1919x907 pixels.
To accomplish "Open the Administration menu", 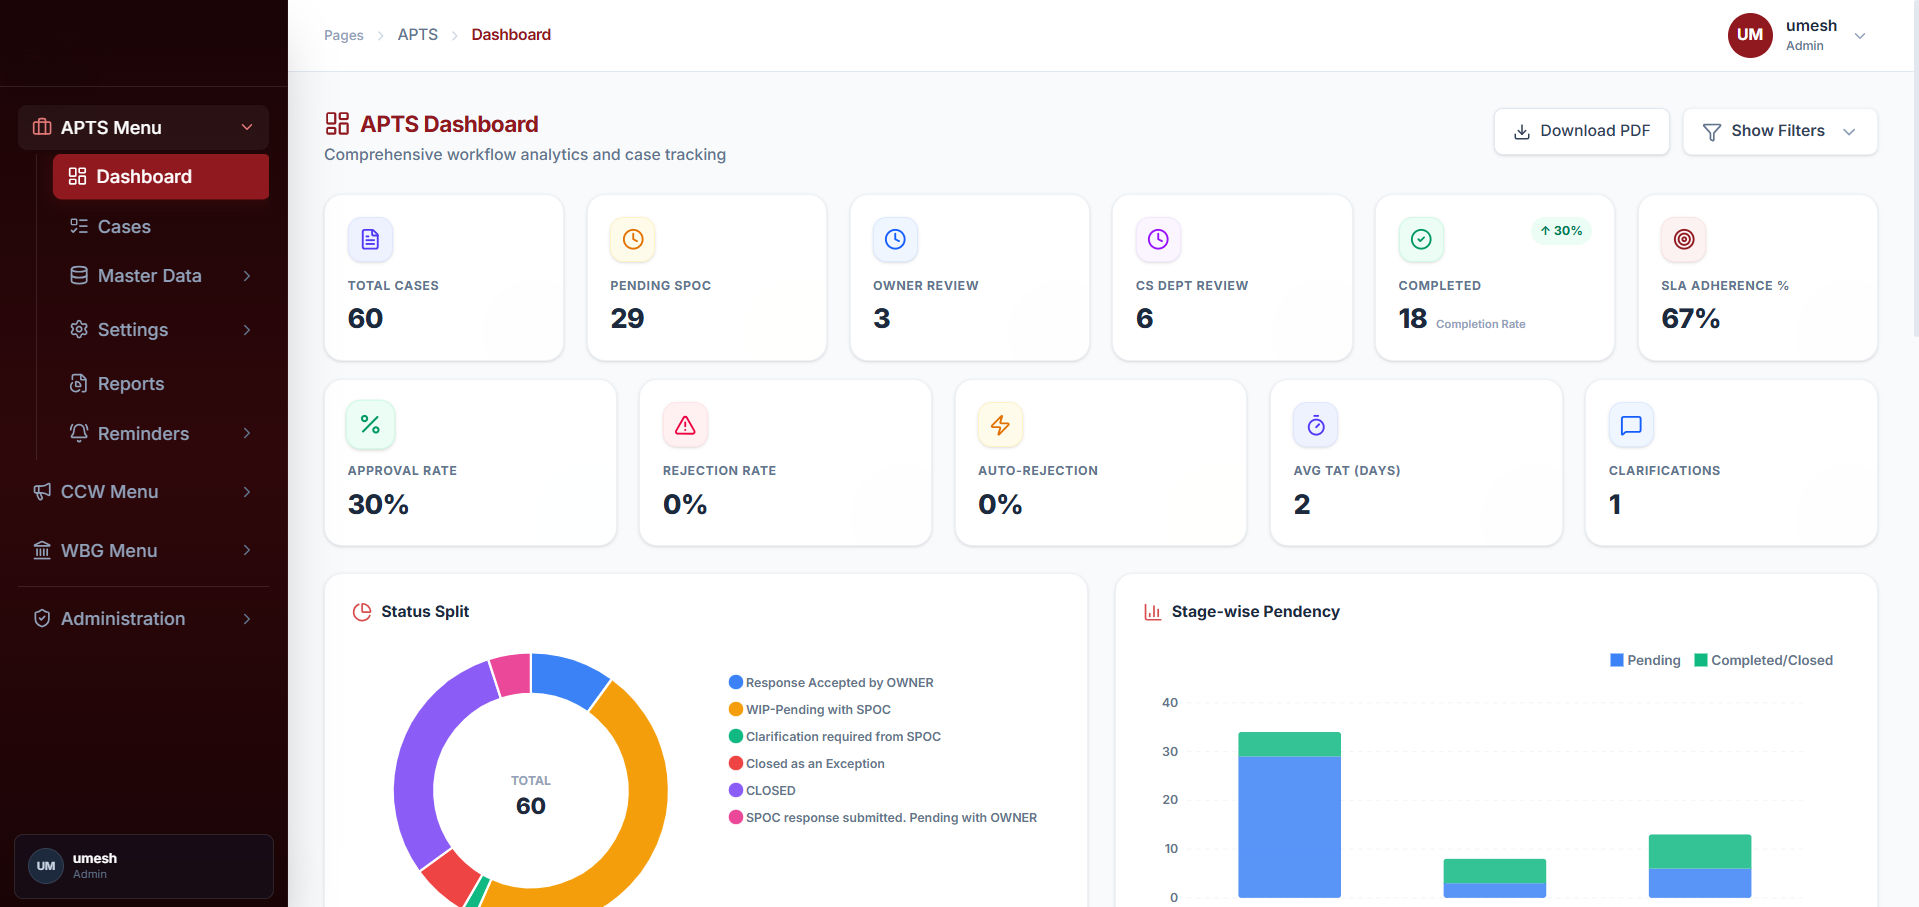I will click(x=143, y=619).
